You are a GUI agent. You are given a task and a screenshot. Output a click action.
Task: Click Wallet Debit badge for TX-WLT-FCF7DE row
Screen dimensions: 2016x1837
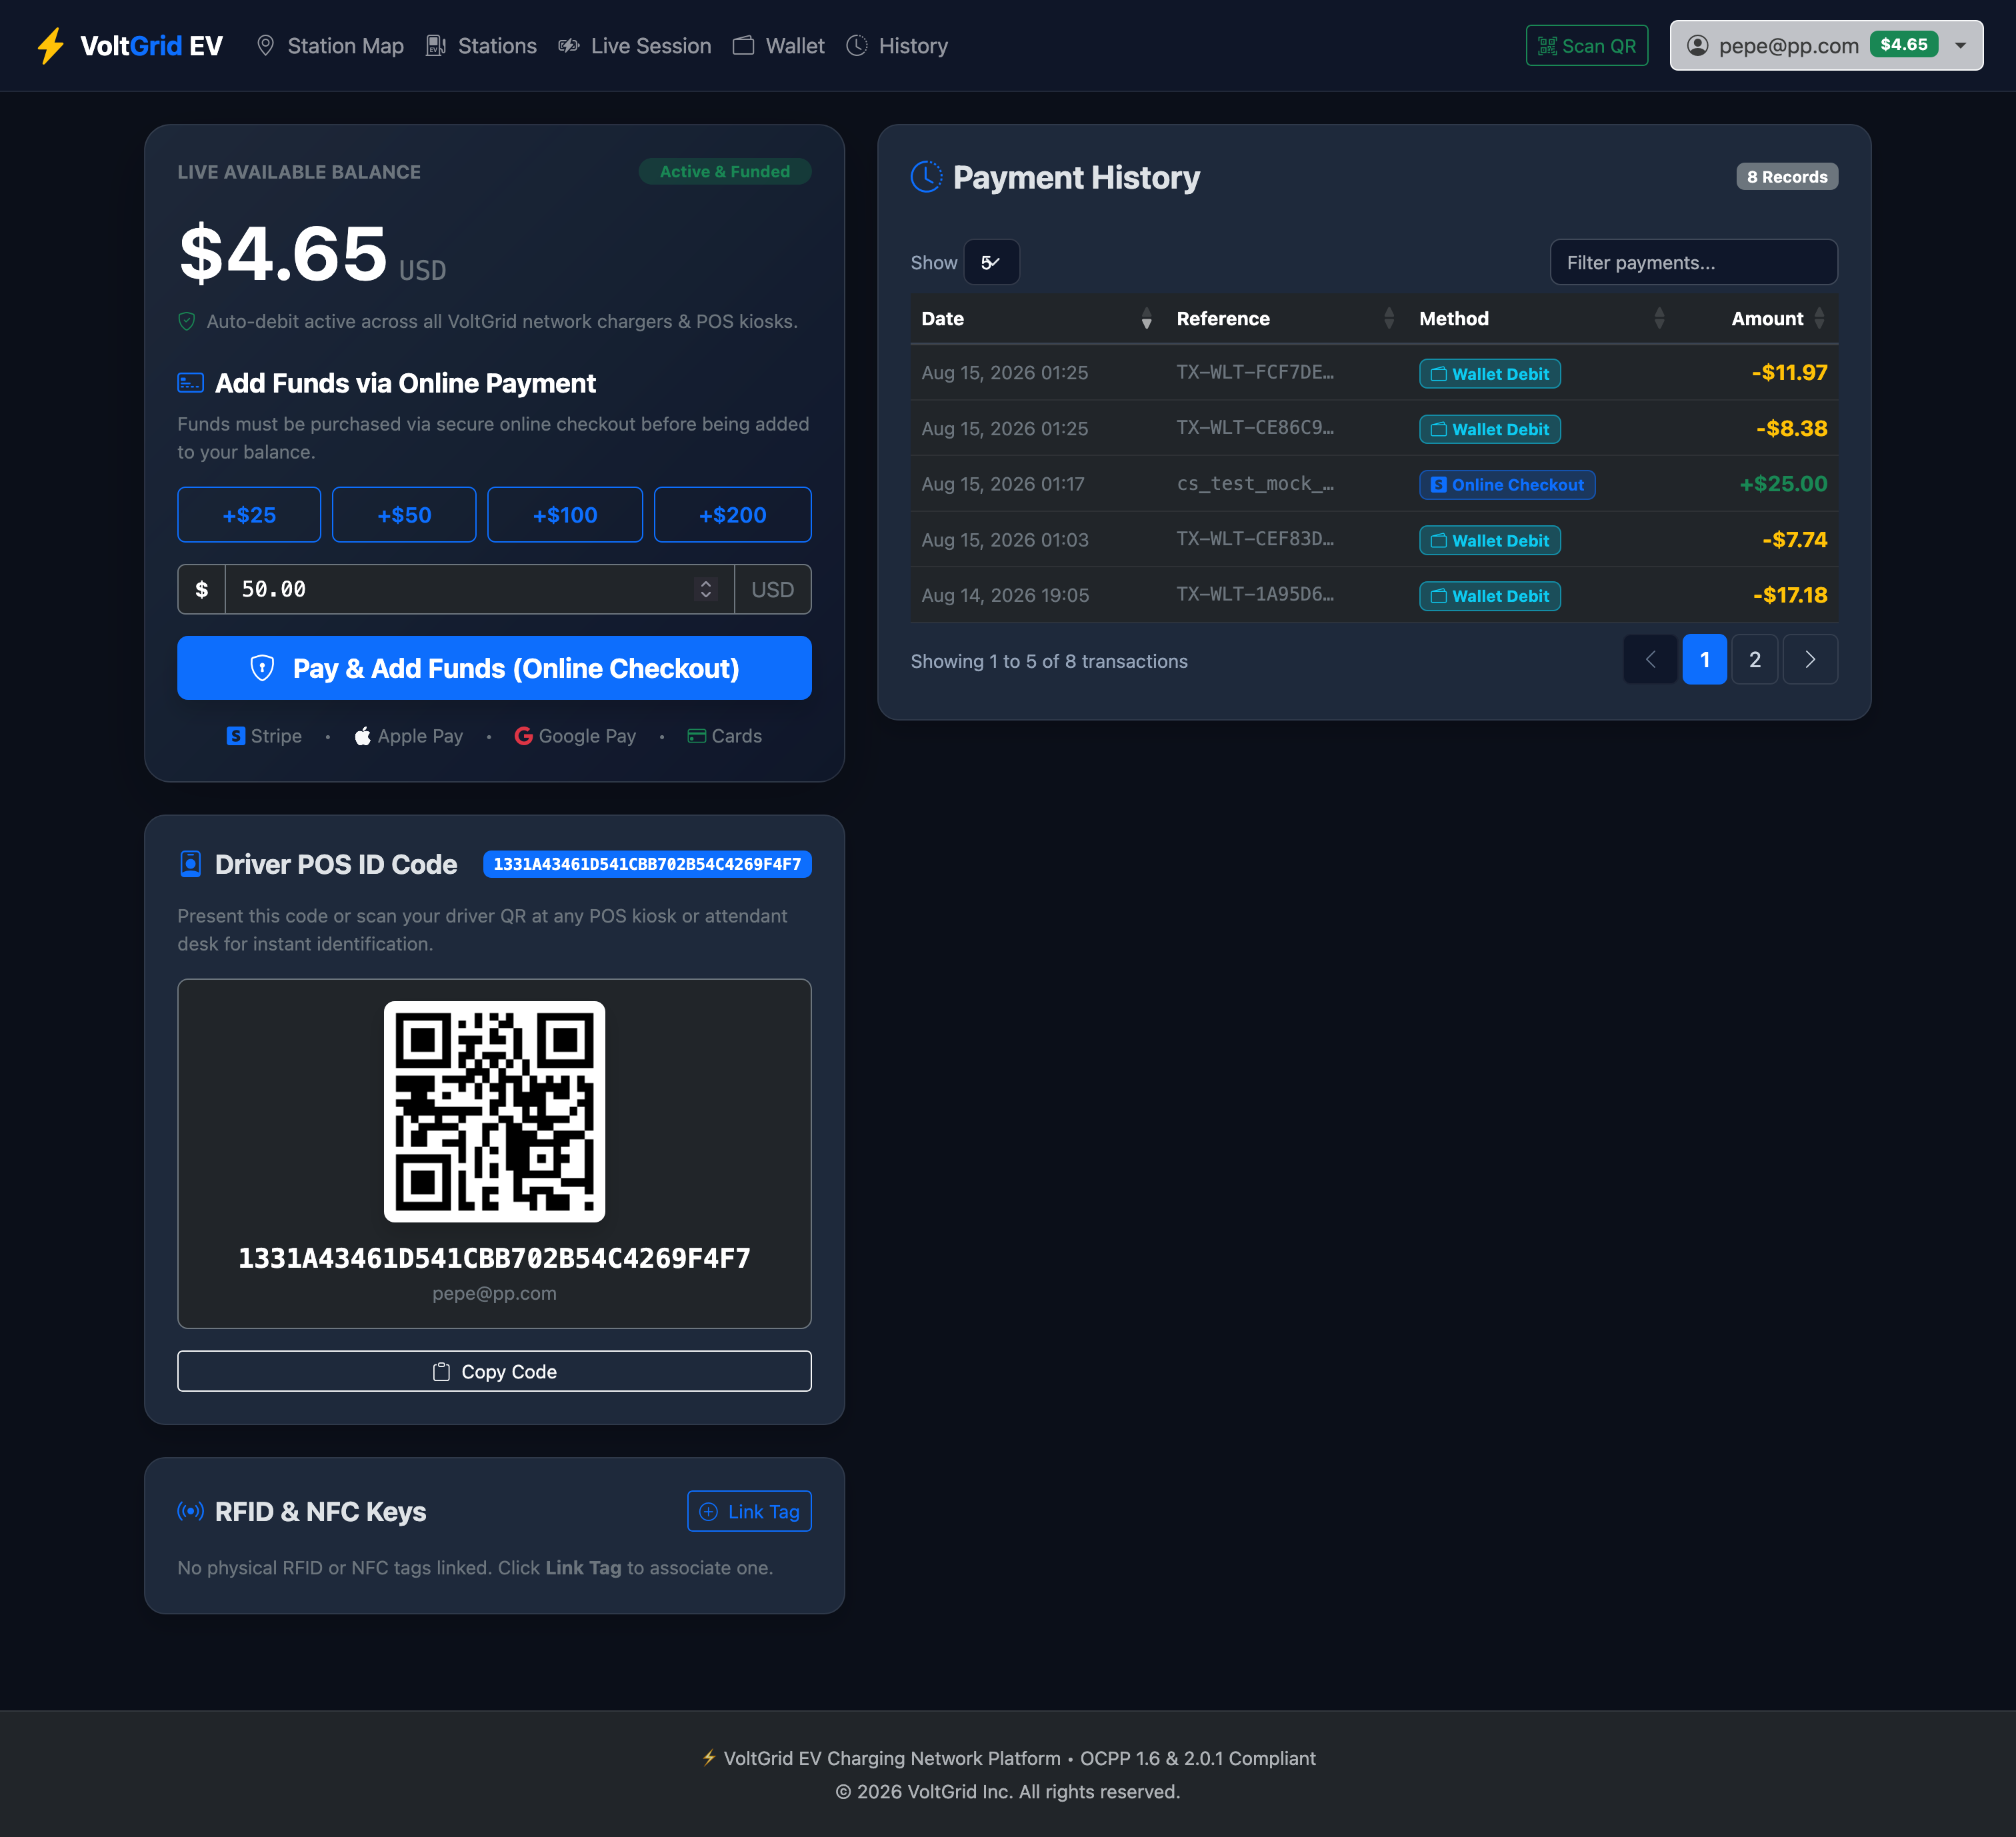point(1489,374)
